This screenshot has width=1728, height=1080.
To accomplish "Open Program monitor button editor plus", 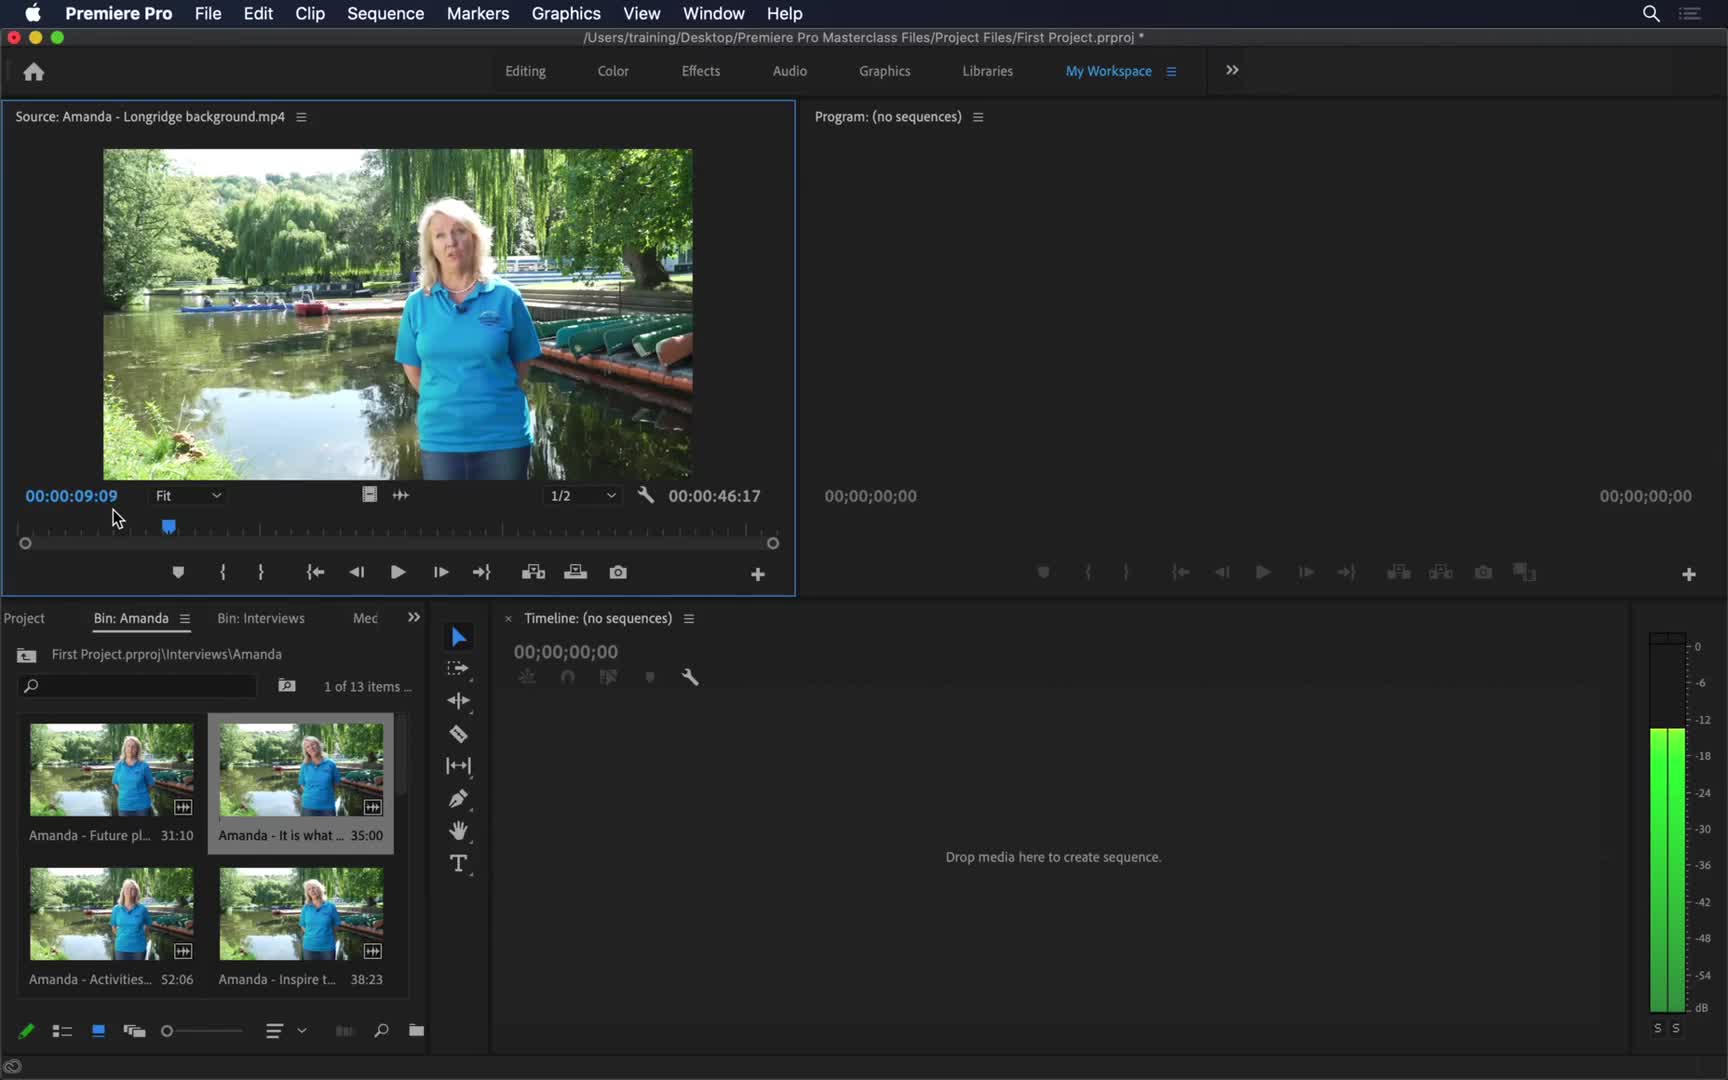I will (x=1688, y=574).
